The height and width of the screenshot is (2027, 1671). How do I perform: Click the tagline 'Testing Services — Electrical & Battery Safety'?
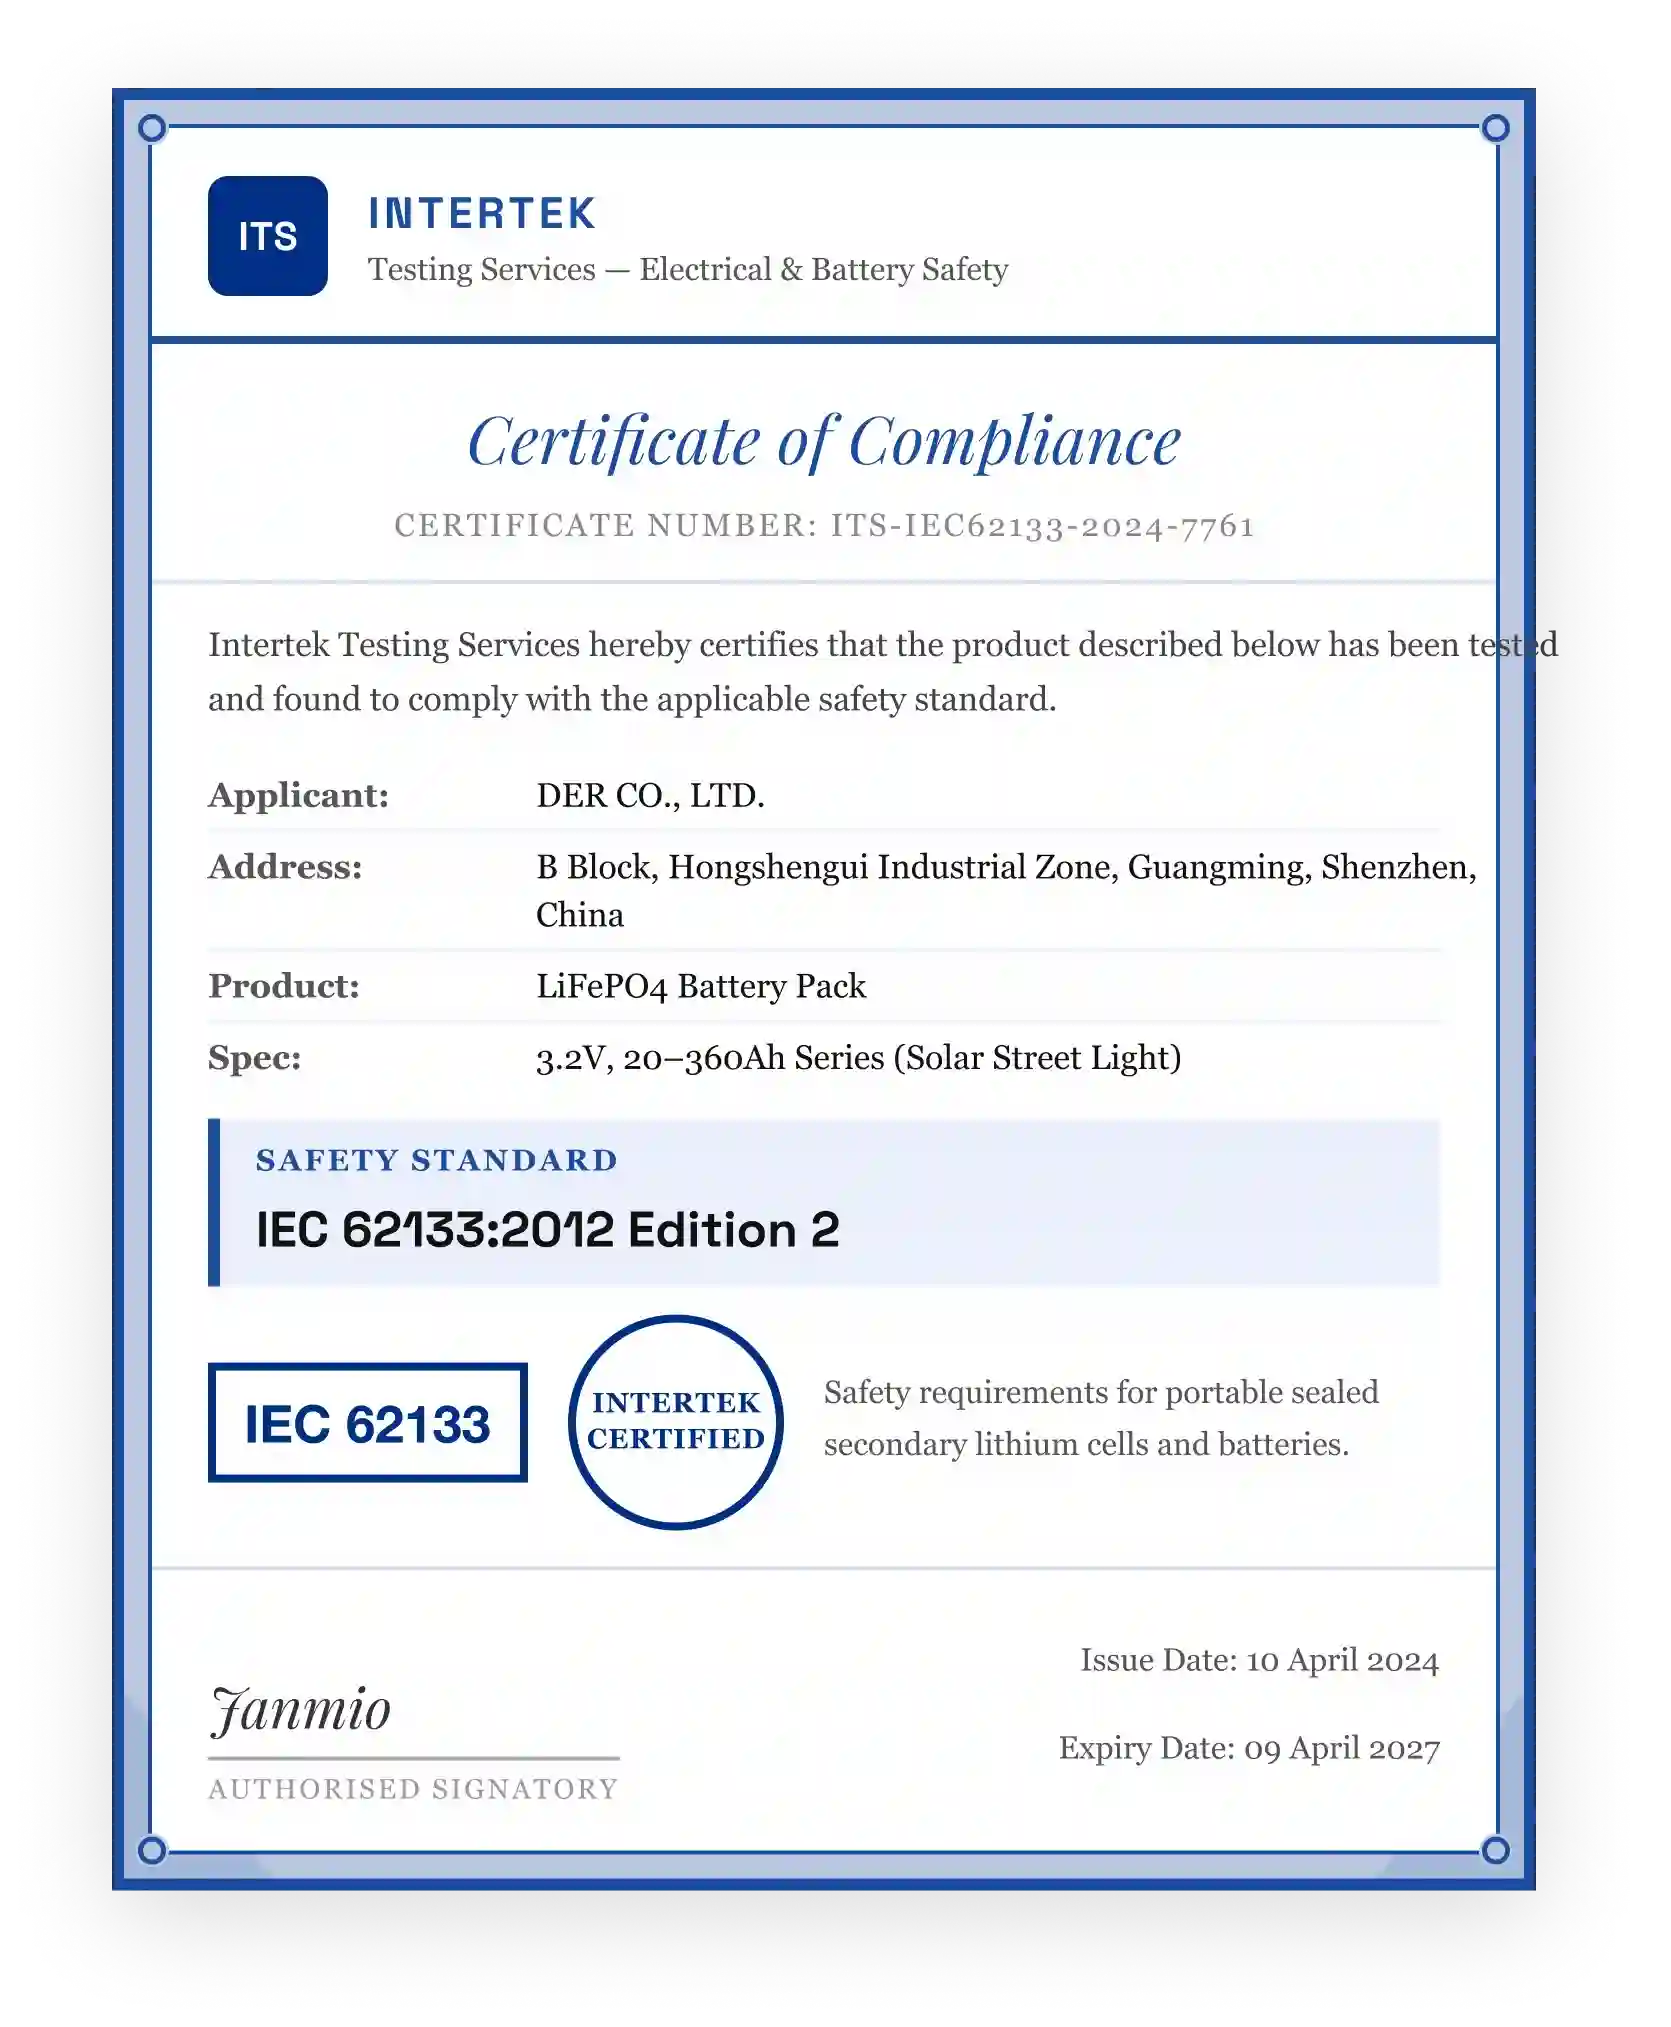pos(688,269)
